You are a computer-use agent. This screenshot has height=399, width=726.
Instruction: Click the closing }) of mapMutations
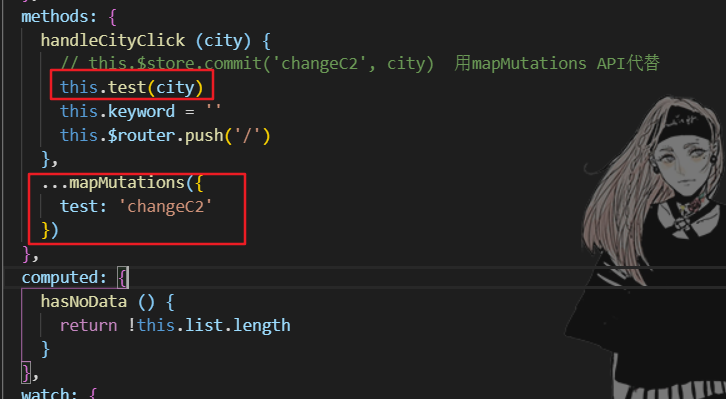click(50, 230)
